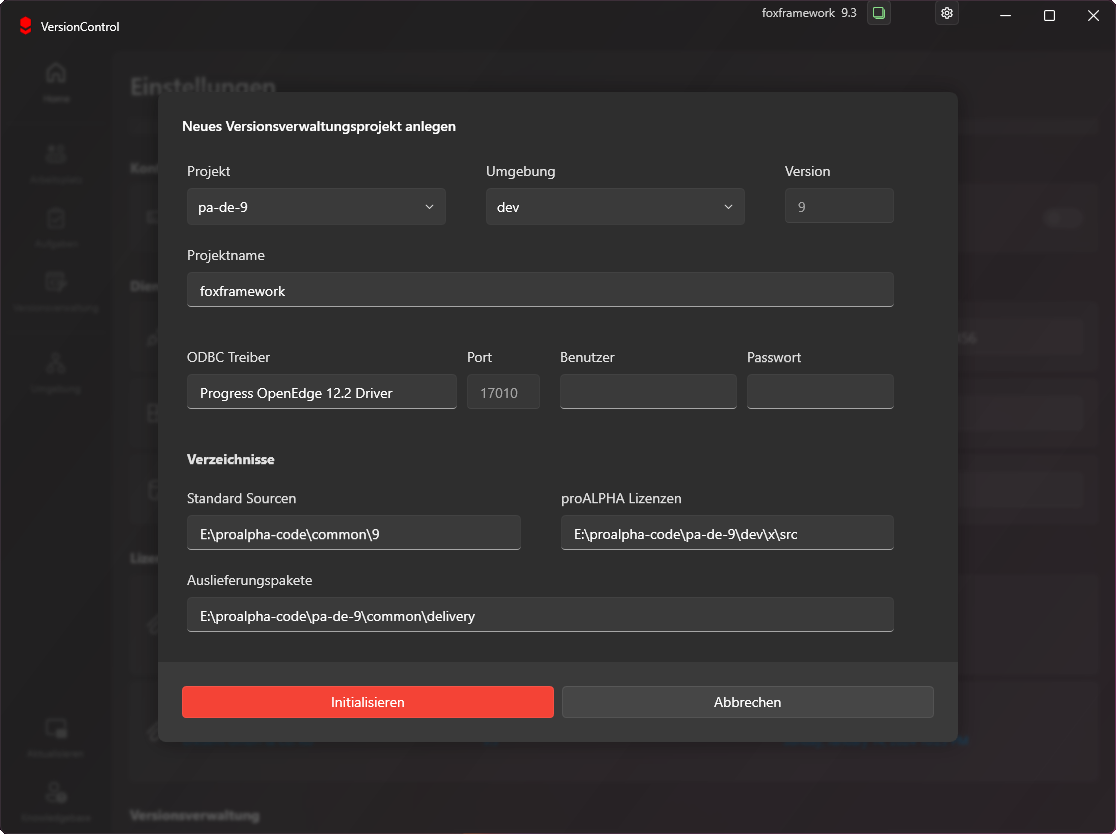Focus the Auslieferungspakete directory field
The image size is (1116, 834).
pos(540,614)
